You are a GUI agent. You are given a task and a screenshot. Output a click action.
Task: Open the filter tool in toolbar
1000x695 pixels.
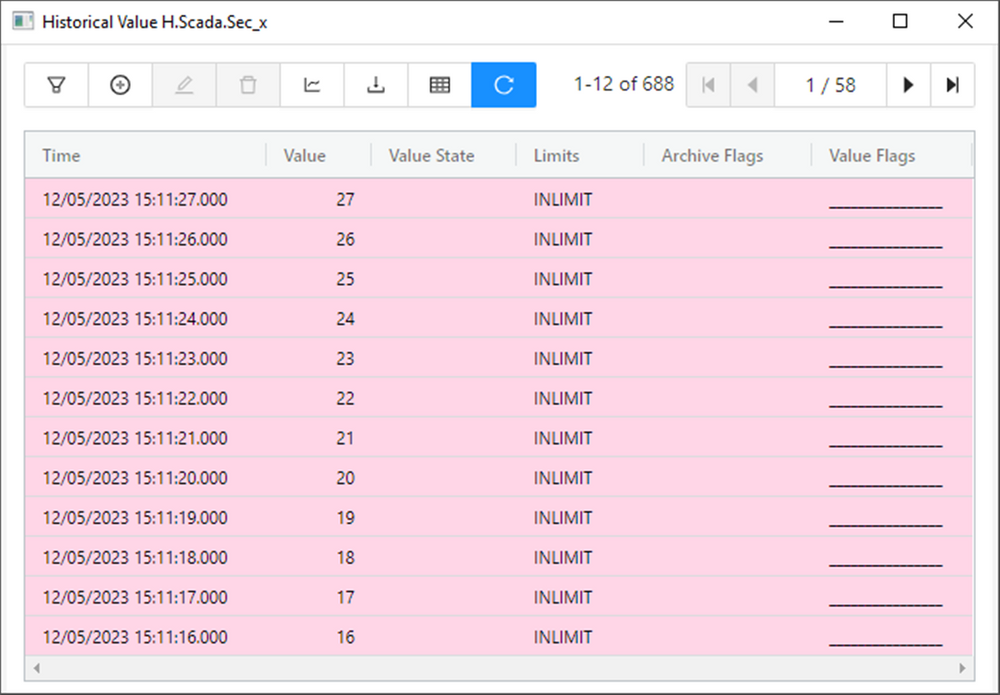tap(56, 85)
